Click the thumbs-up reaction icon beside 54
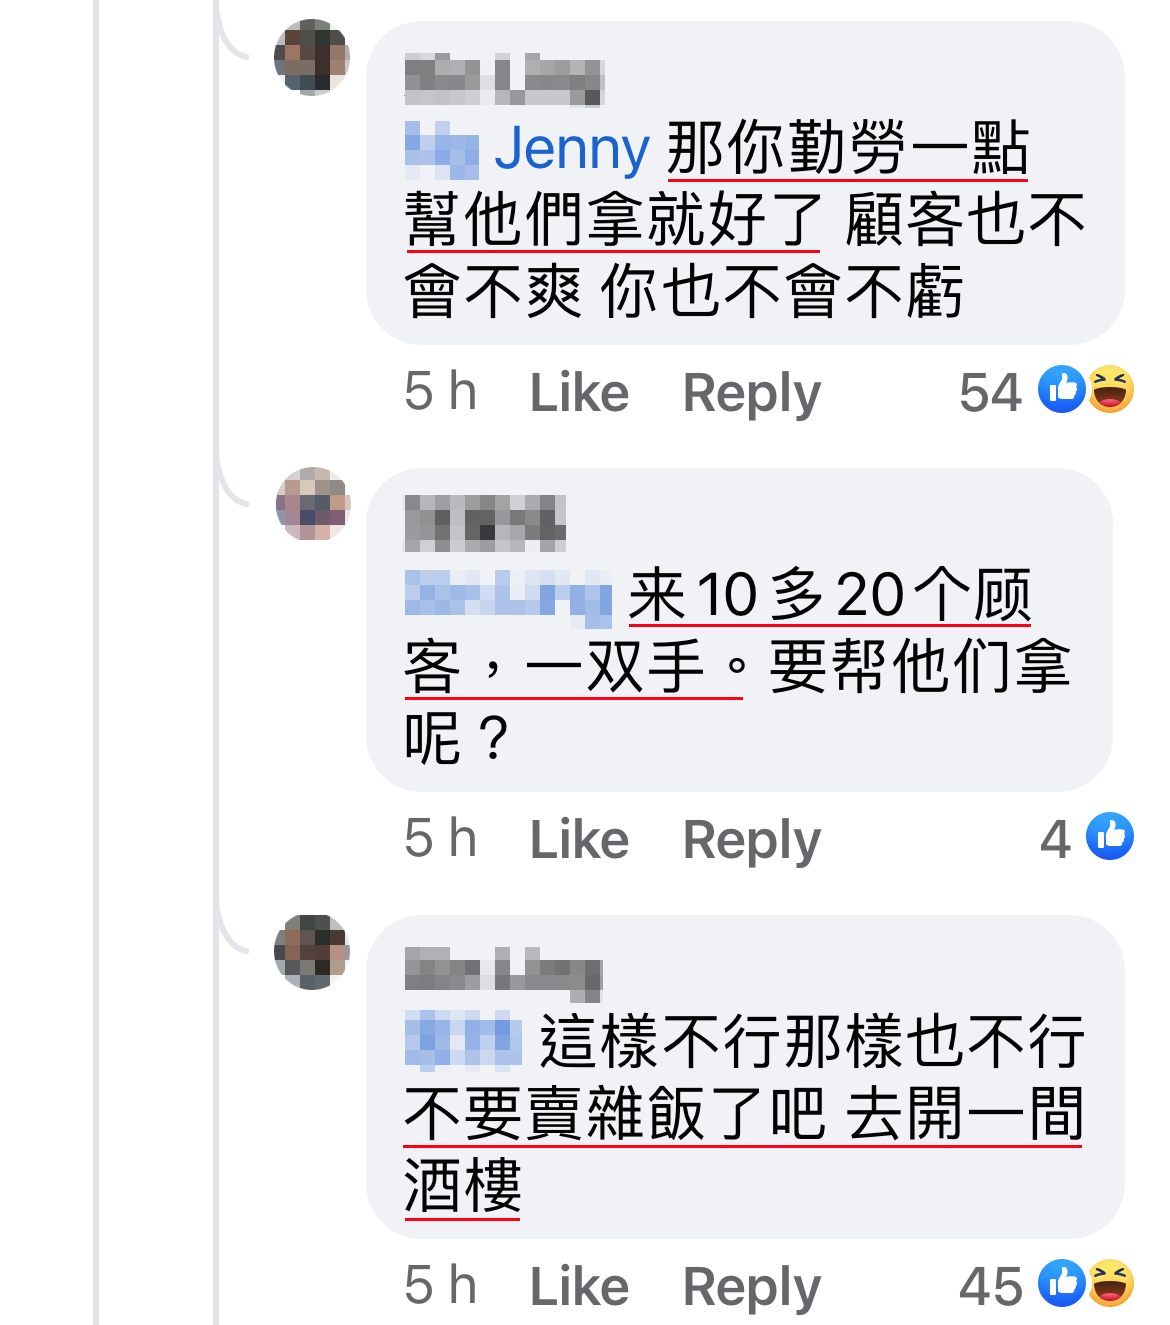Screen dimensions: 1170x1325 coord(1062,389)
